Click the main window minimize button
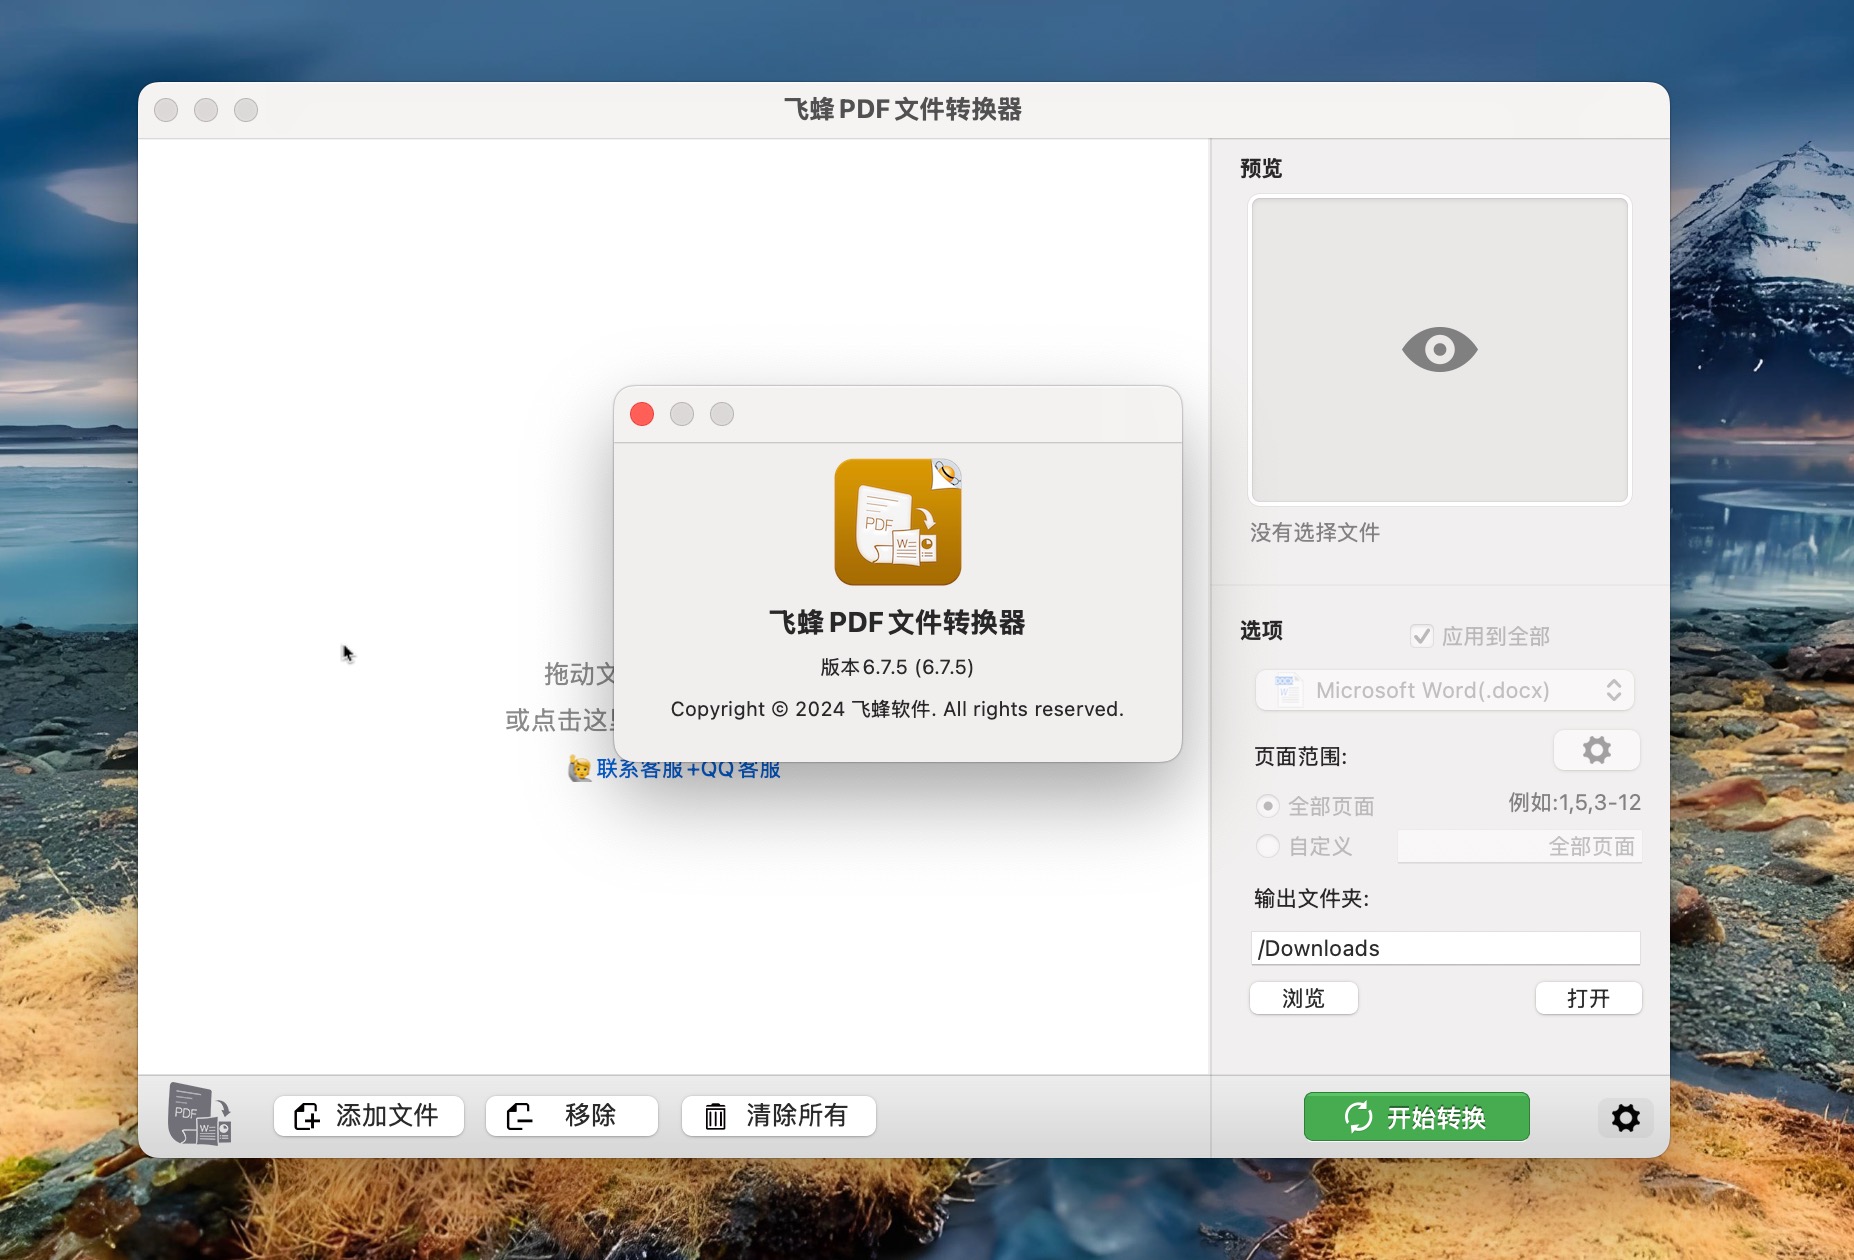Screen dimensions: 1854x1260 206,110
